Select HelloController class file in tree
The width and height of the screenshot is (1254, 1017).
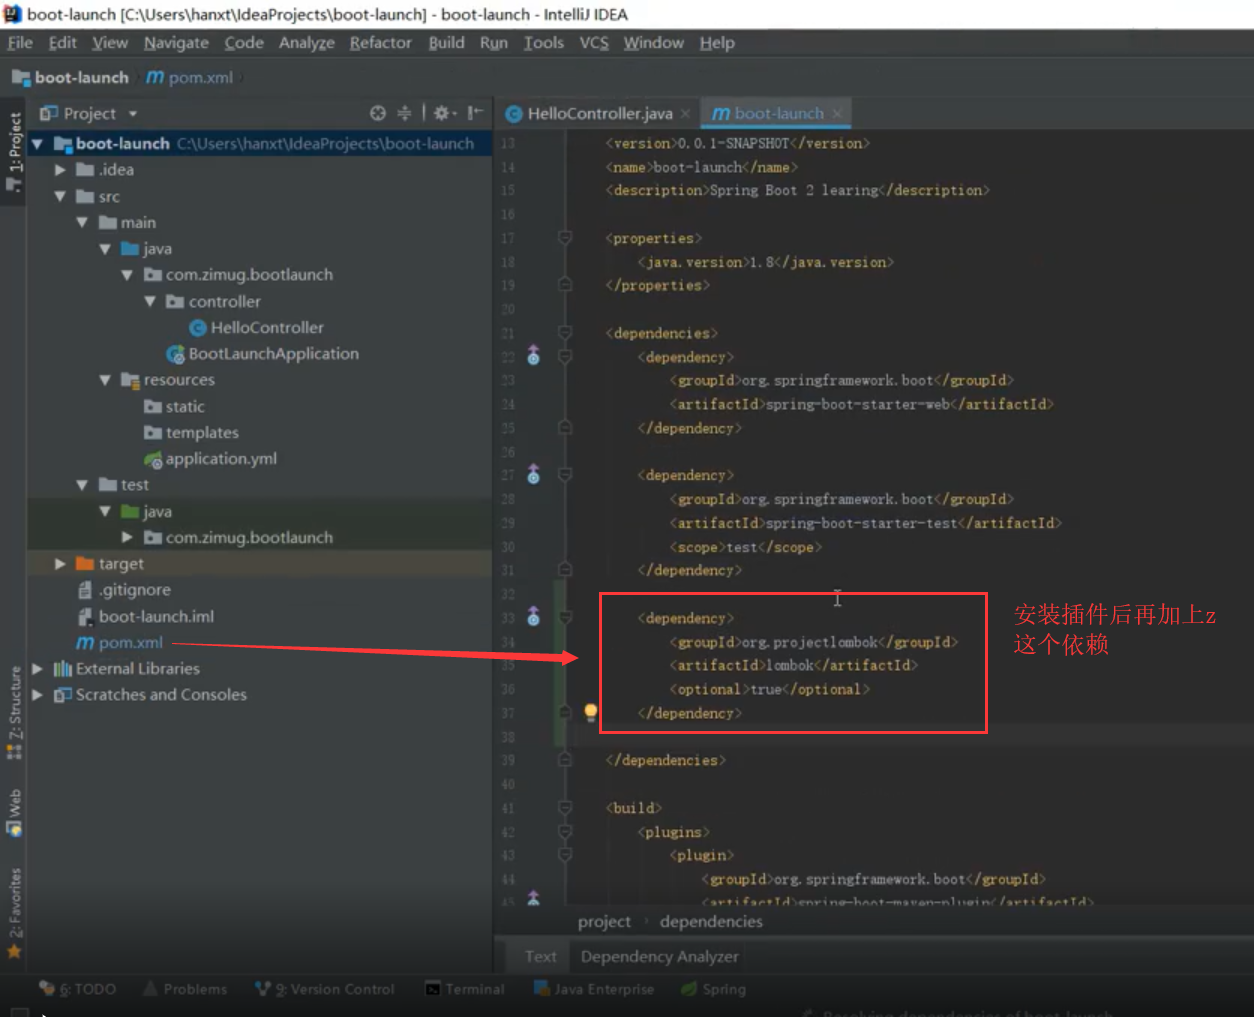point(256,327)
